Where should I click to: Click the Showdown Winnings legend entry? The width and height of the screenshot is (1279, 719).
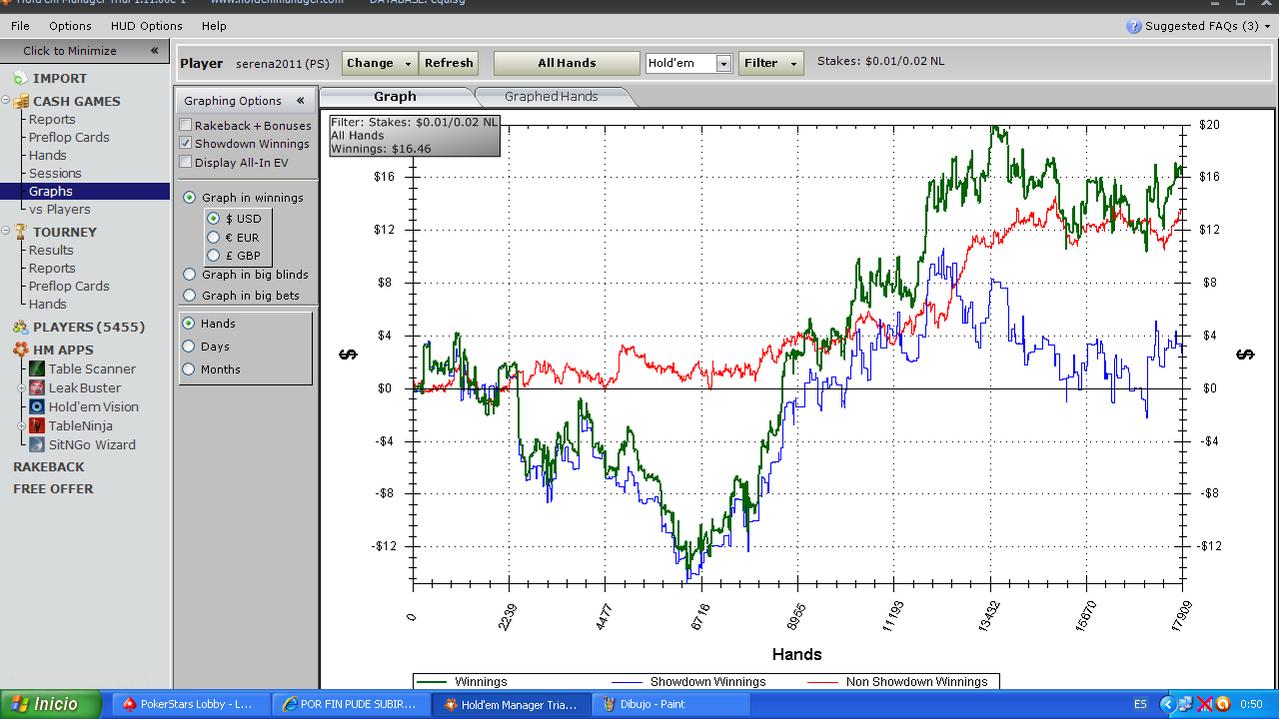tap(690, 682)
